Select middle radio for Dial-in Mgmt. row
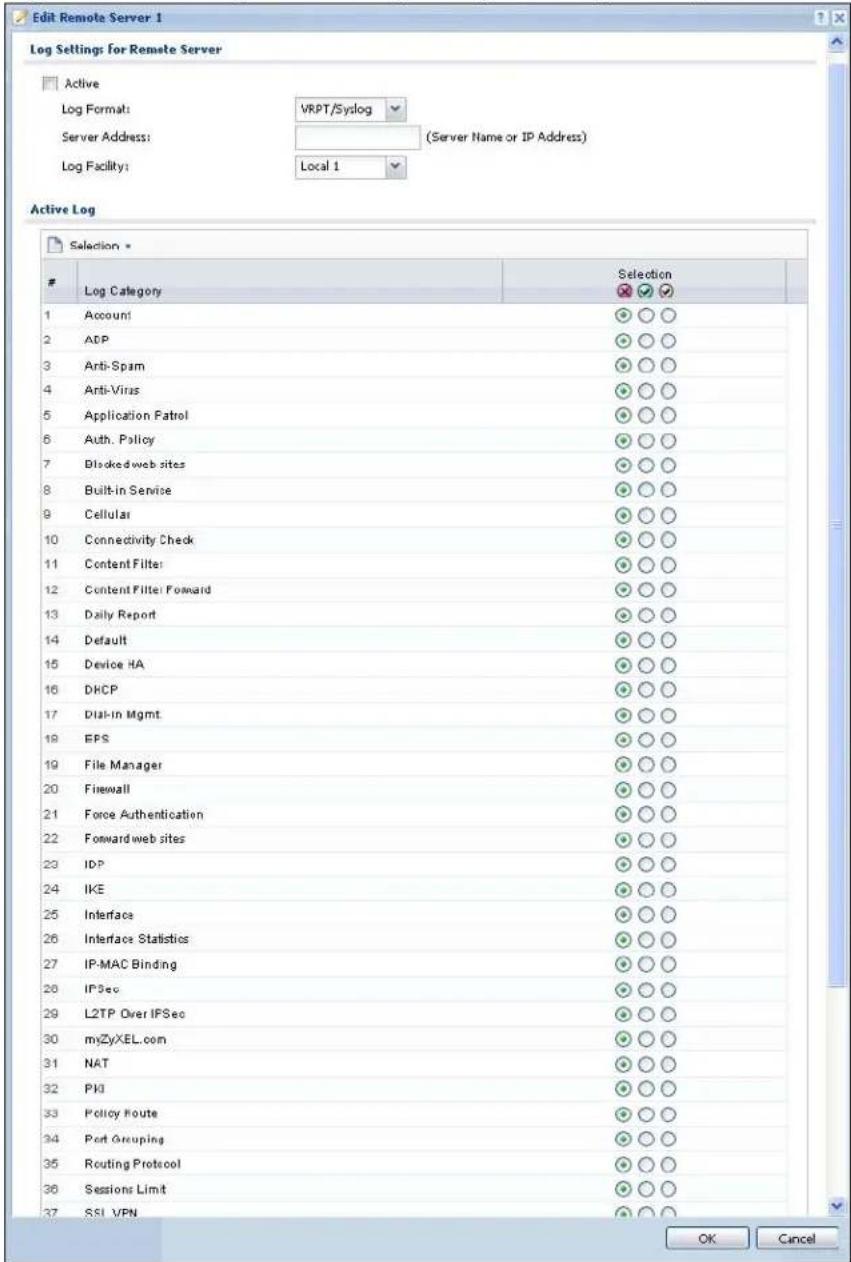851x1262 pixels. point(647,714)
